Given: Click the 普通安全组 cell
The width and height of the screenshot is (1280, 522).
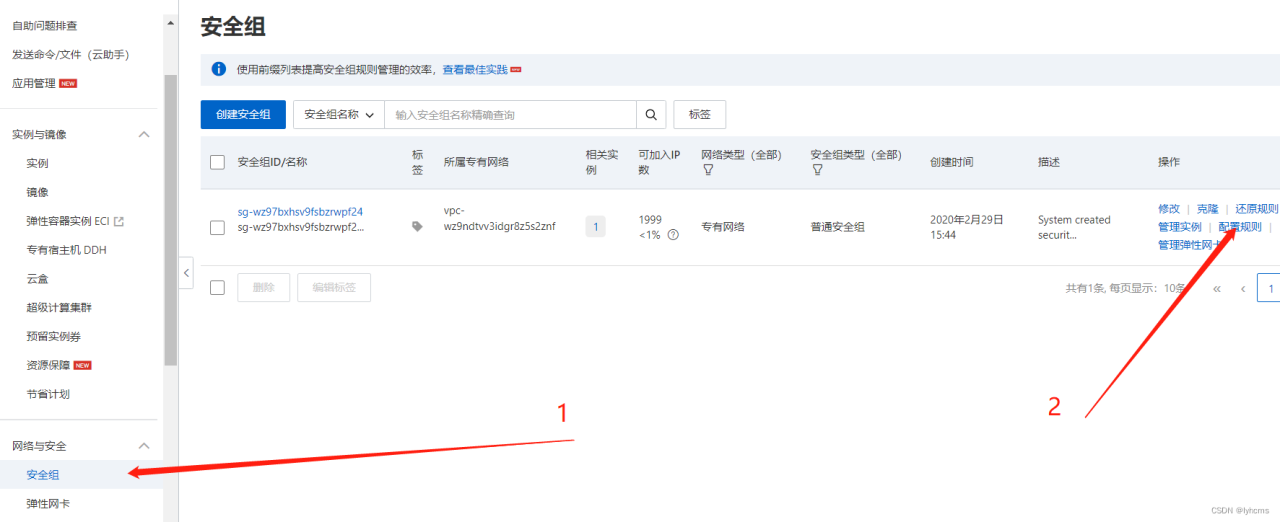Looking at the screenshot, I should [x=838, y=227].
